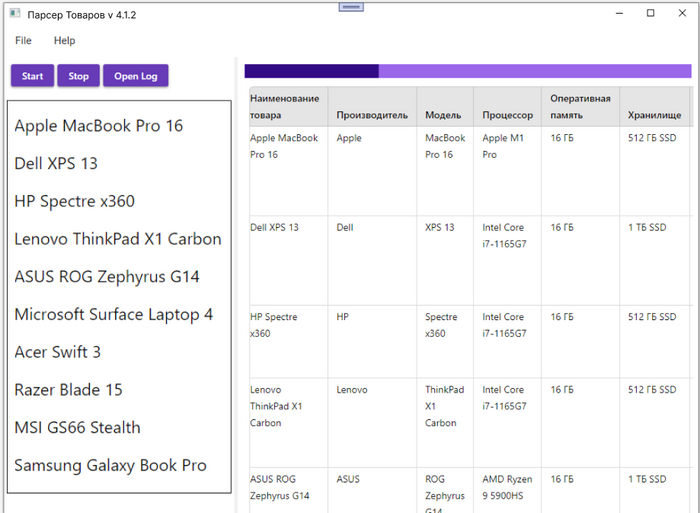The image size is (700, 513).
Task: Open the Help menu
Action: coord(64,41)
